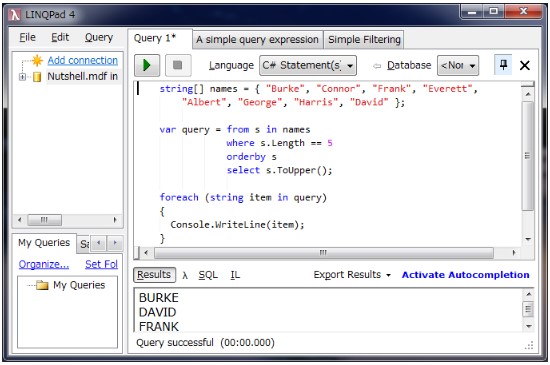
Task: Click results pane scroll up arrow
Action: 529,294
